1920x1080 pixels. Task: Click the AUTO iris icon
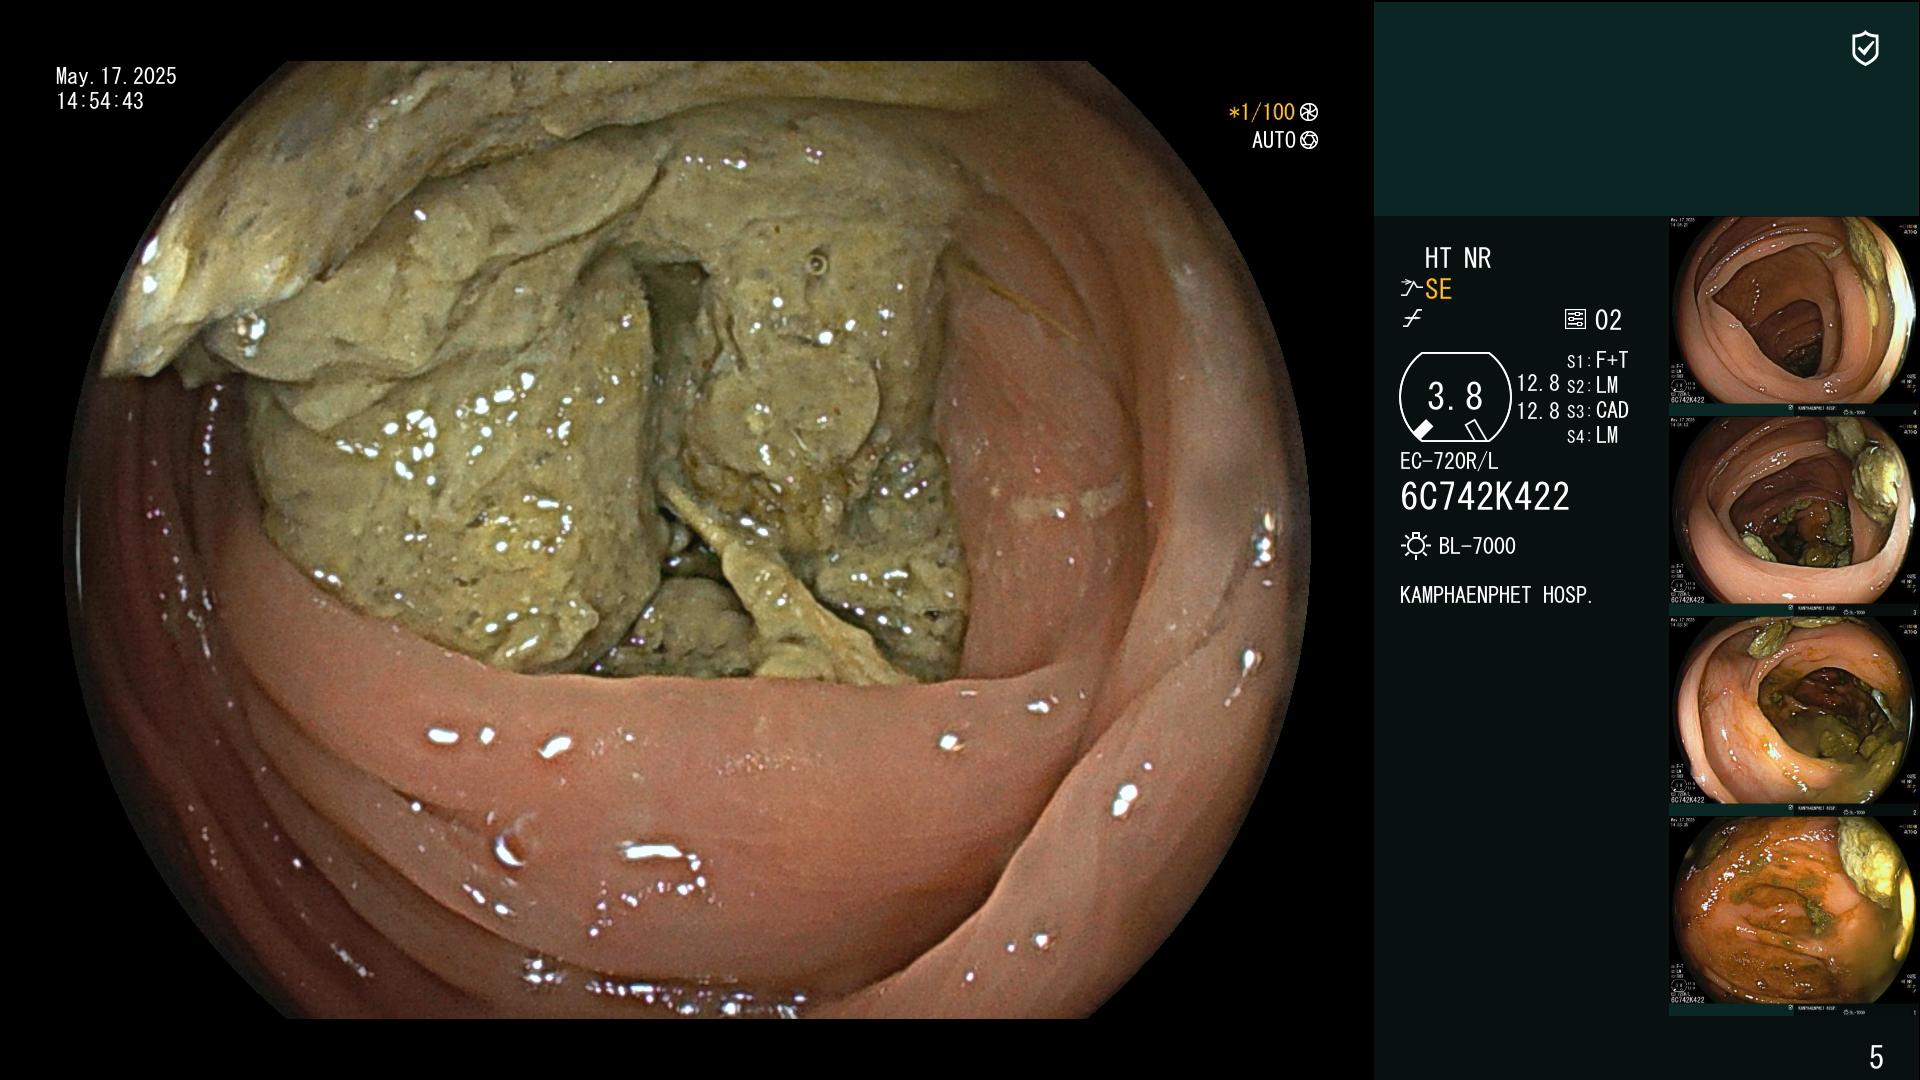[1309, 141]
